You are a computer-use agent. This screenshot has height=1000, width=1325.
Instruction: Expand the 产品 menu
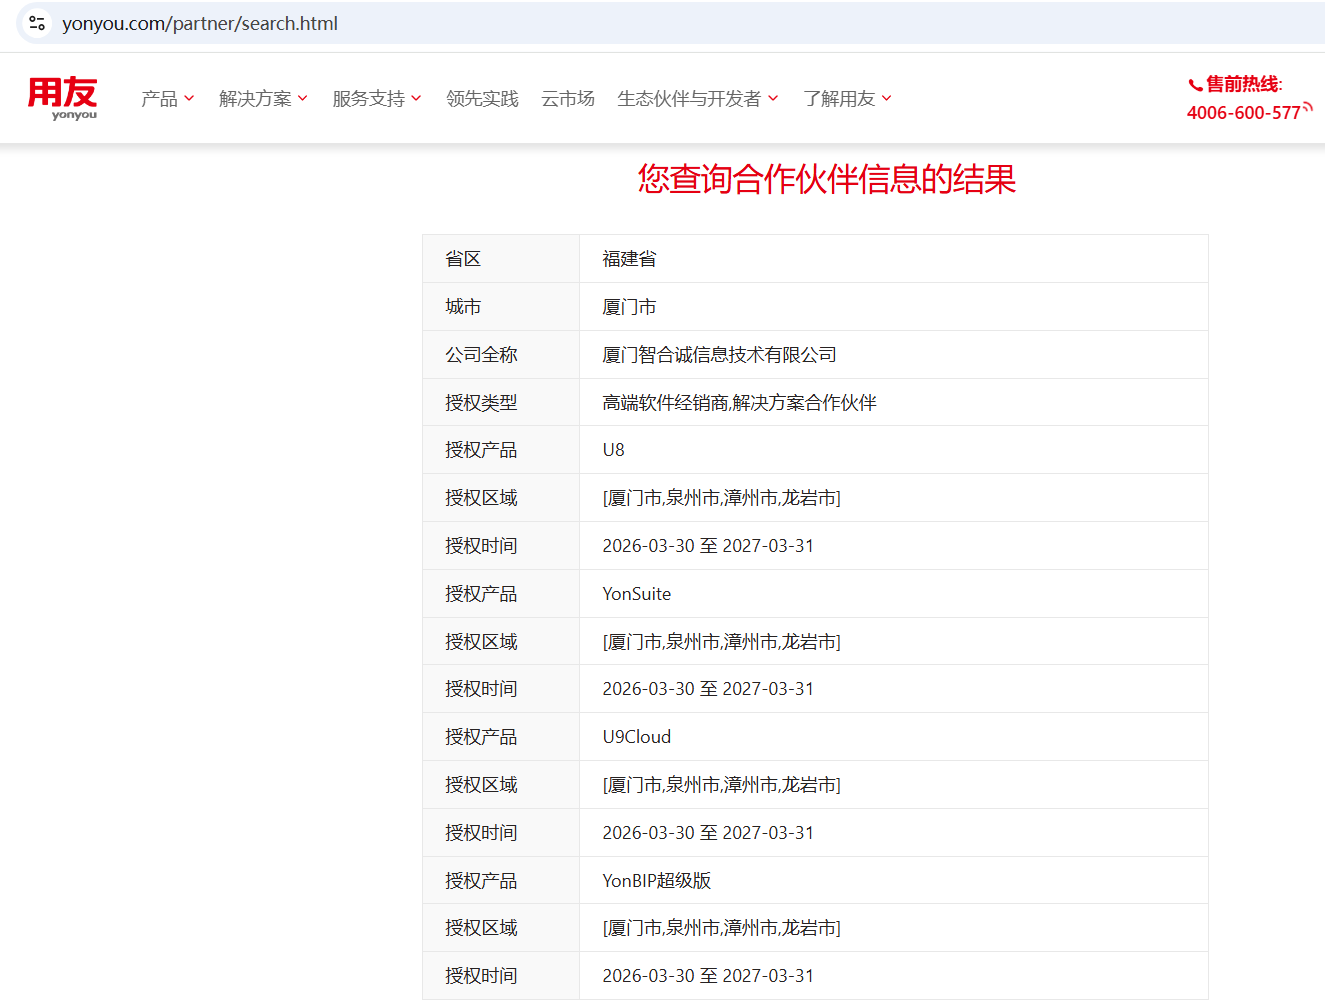[167, 99]
